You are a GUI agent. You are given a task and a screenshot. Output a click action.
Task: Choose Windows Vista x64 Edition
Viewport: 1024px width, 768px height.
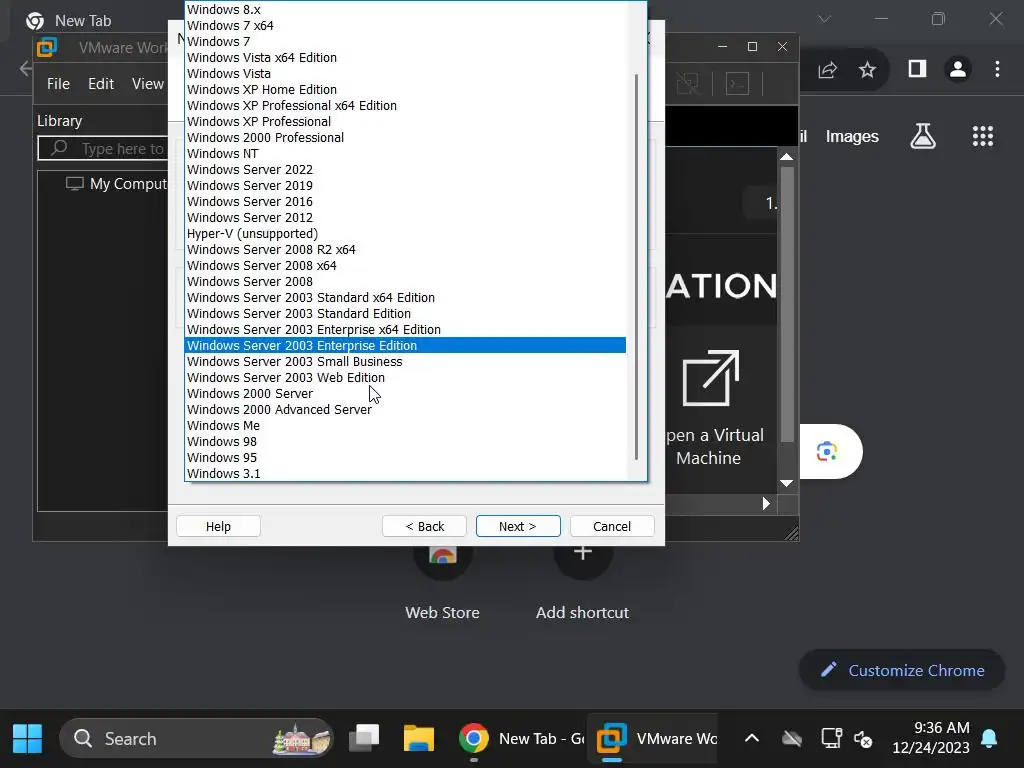406,57
